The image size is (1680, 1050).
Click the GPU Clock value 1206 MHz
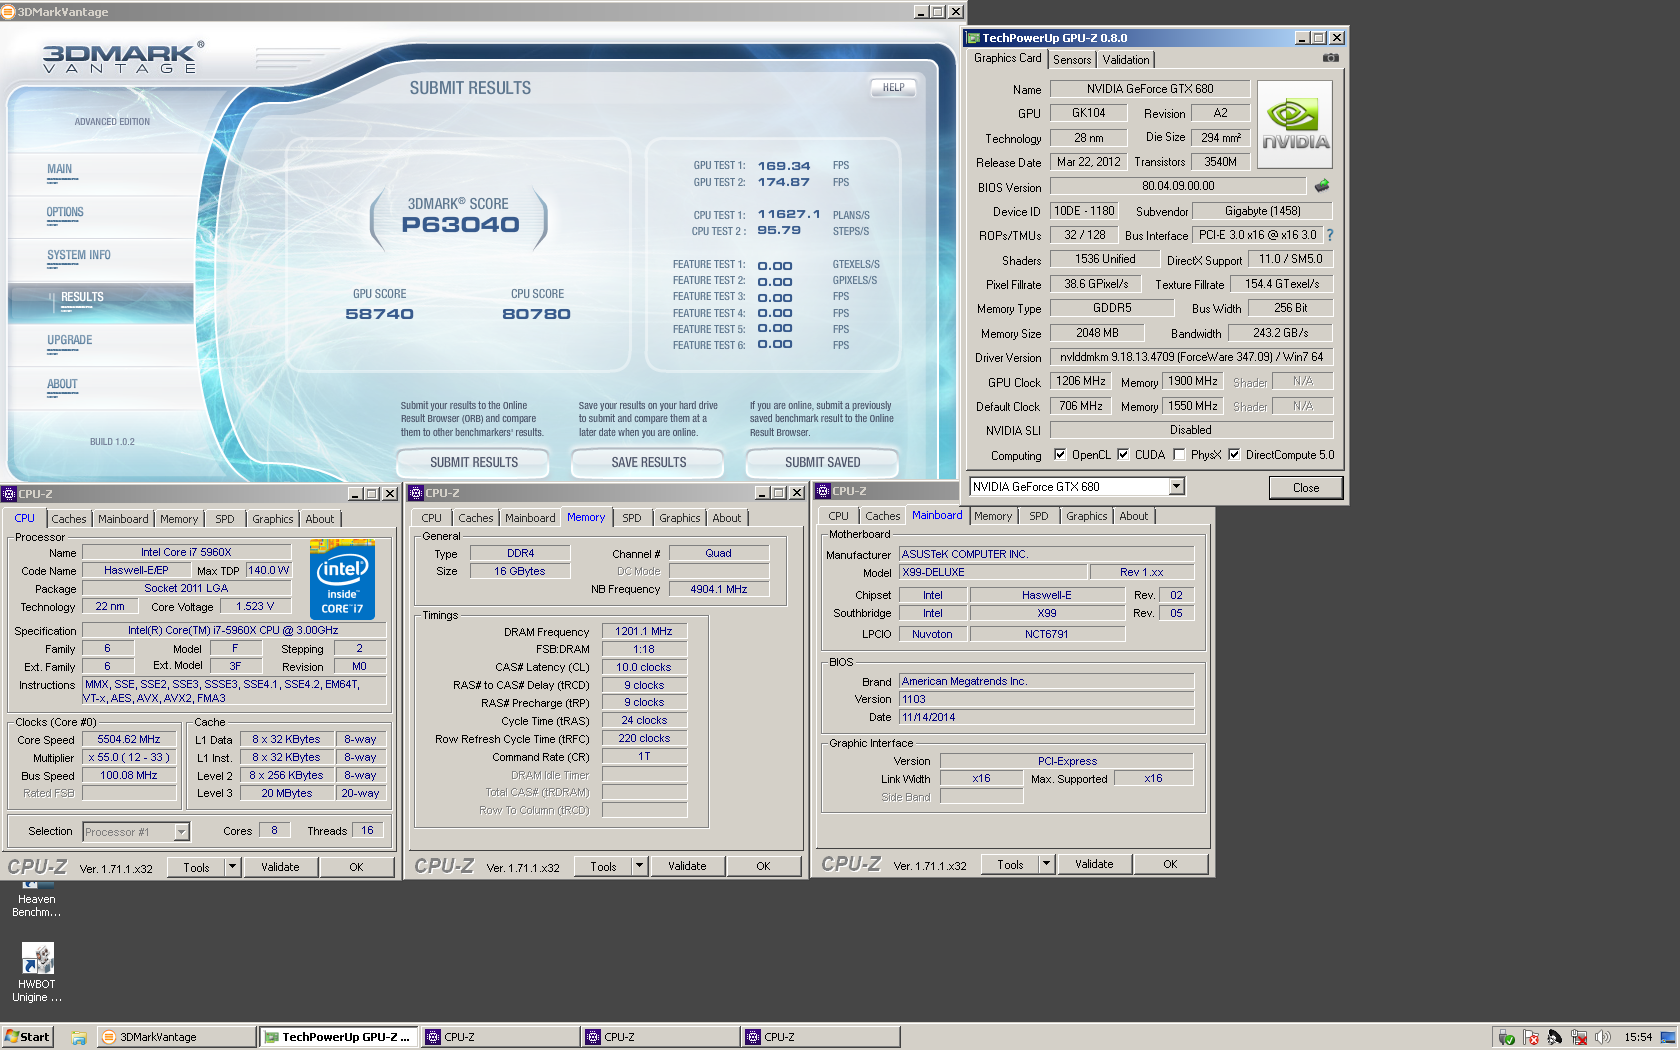click(x=1081, y=381)
